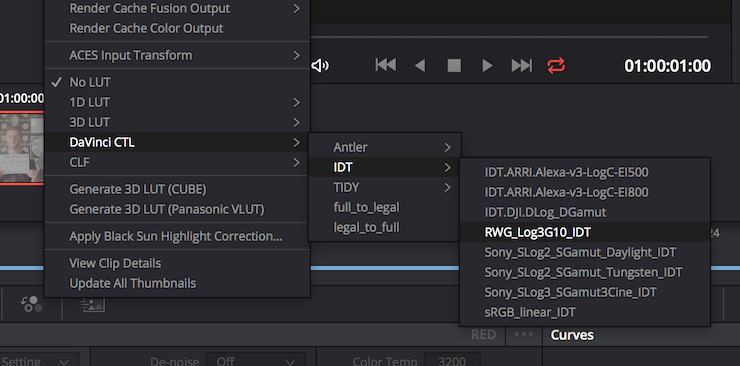
Task: Open the DaVinci CTL submenu
Action: [x=177, y=142]
